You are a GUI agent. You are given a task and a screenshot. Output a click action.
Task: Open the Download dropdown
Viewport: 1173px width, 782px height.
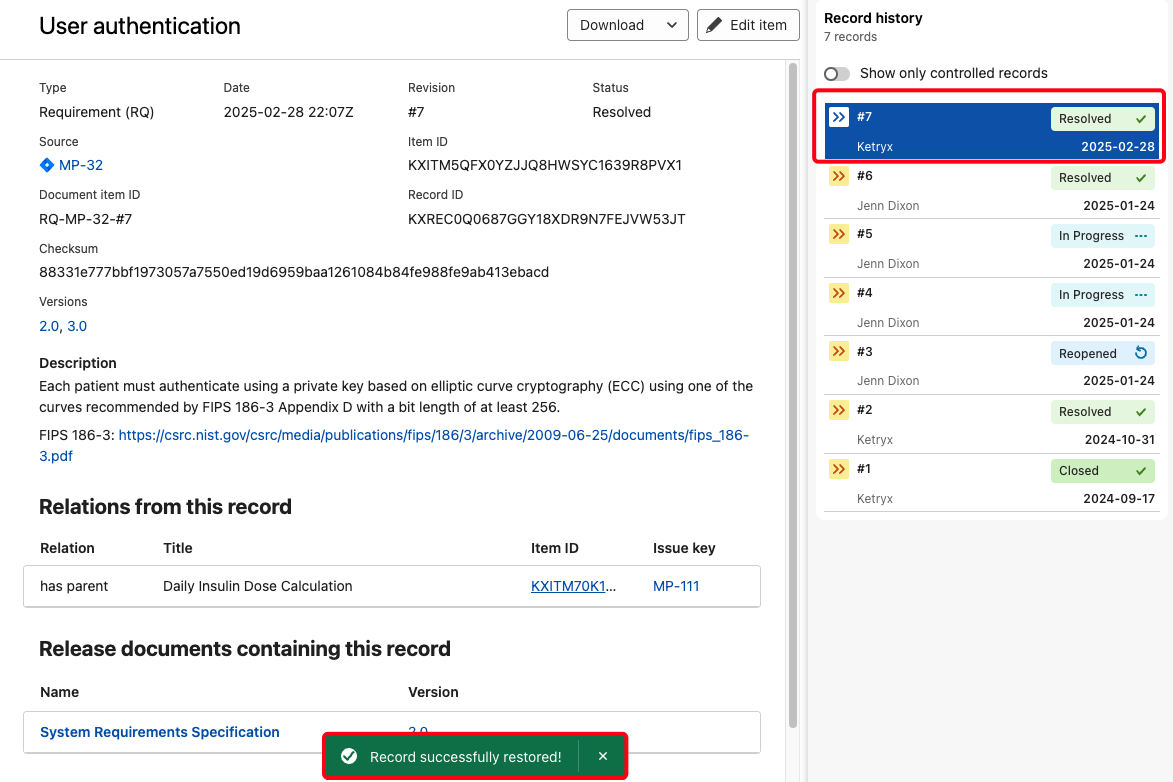click(x=628, y=25)
